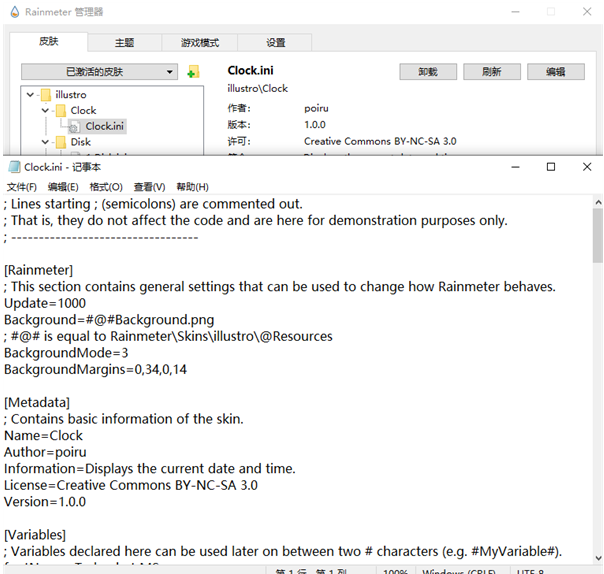Collapse the Disk folder tree node
This screenshot has height=574, width=604.
(x=45, y=142)
